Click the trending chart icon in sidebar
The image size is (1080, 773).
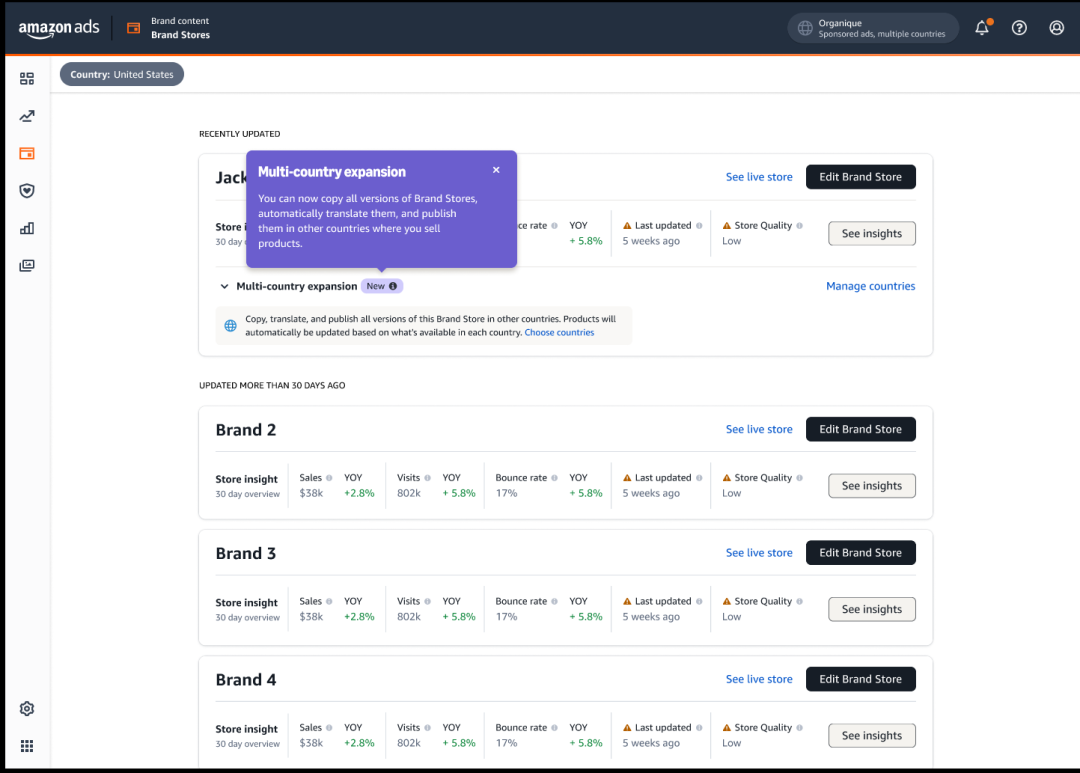27,116
